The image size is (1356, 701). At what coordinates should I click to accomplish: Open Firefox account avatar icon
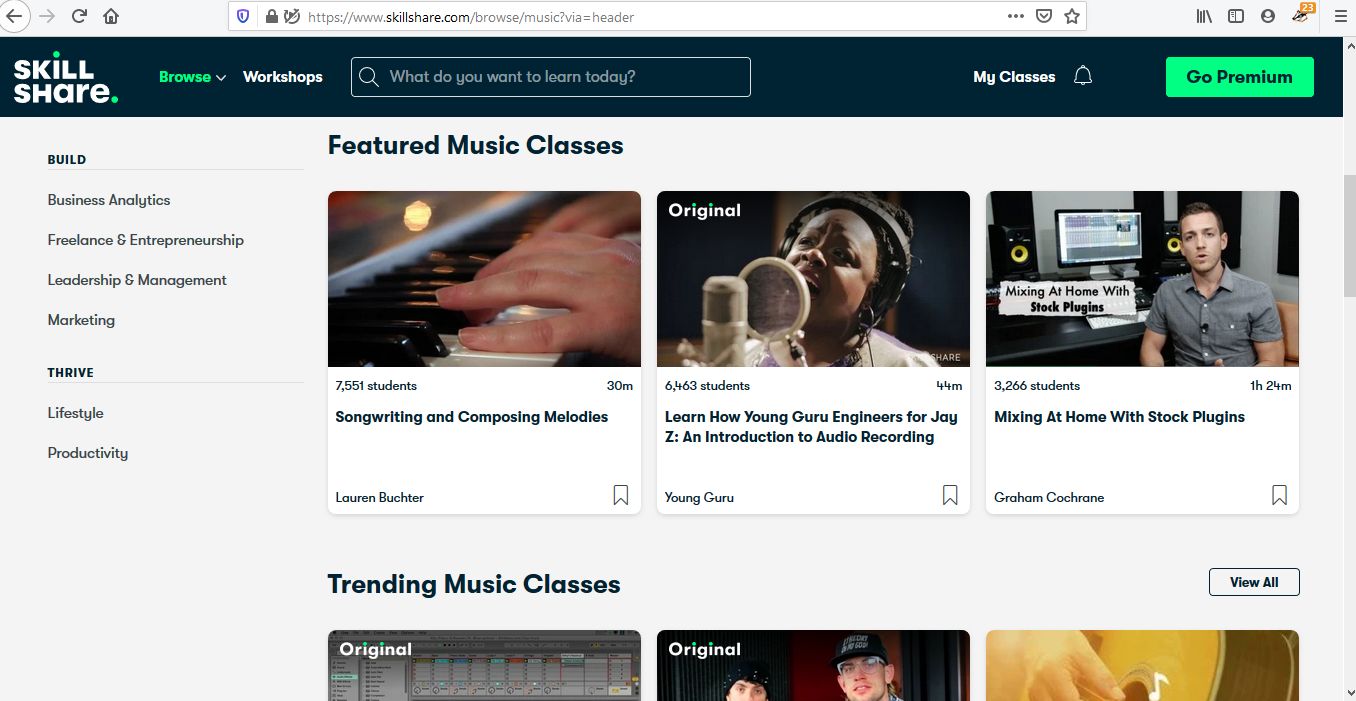(1268, 16)
